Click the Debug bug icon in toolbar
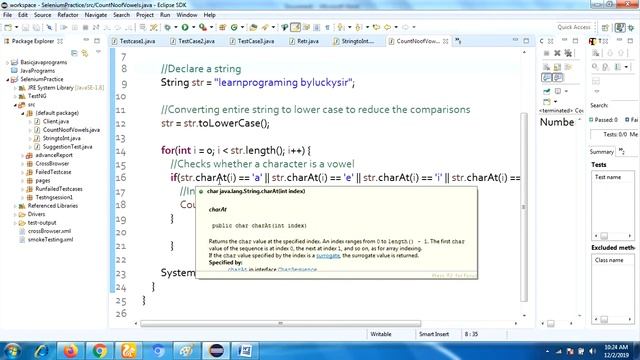Viewport: 640px width, 360px height. (167, 27)
